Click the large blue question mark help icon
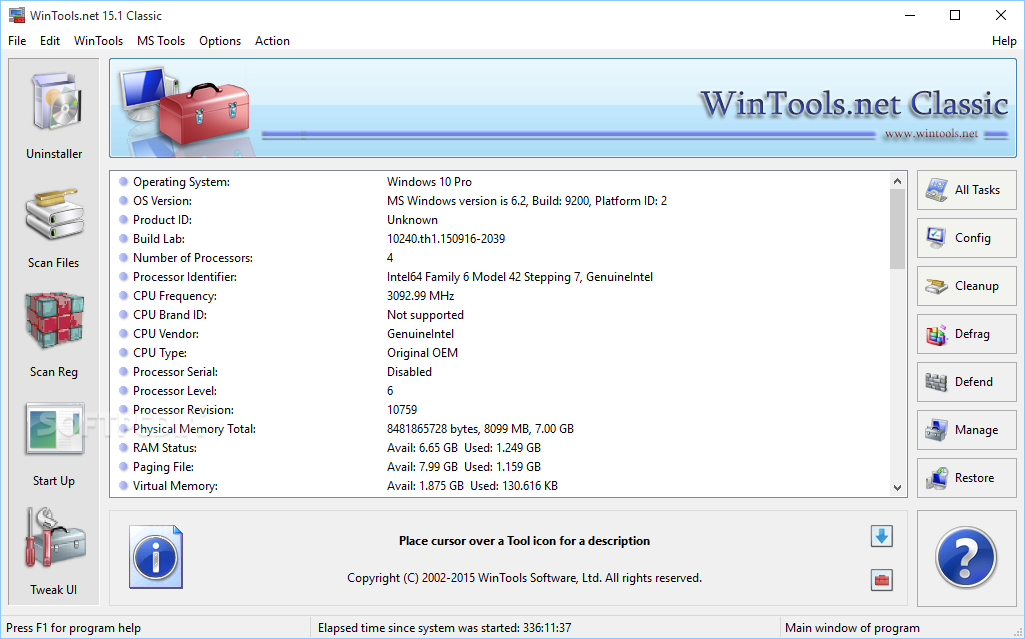The image size is (1025, 639). (x=966, y=558)
